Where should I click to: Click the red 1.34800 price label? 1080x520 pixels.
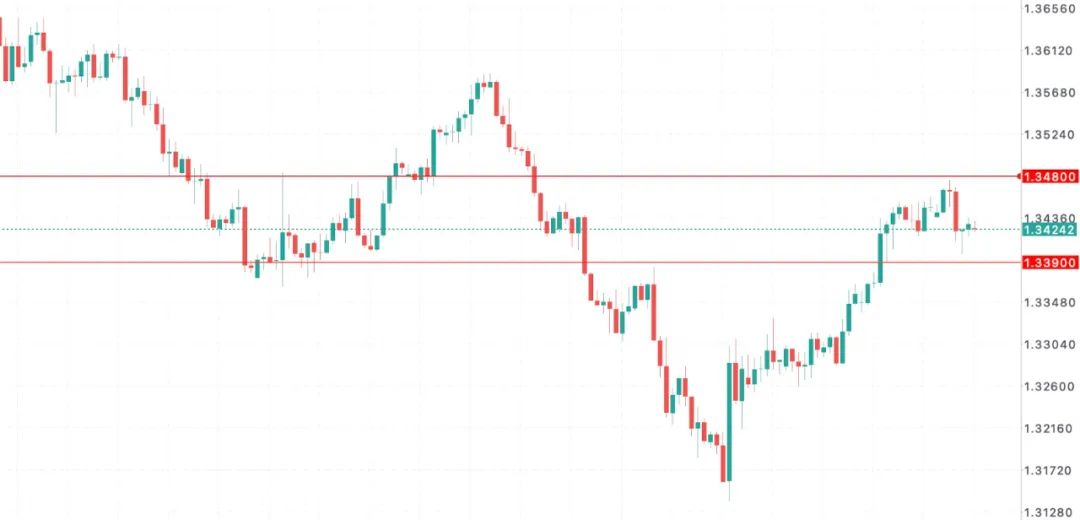point(1048,177)
